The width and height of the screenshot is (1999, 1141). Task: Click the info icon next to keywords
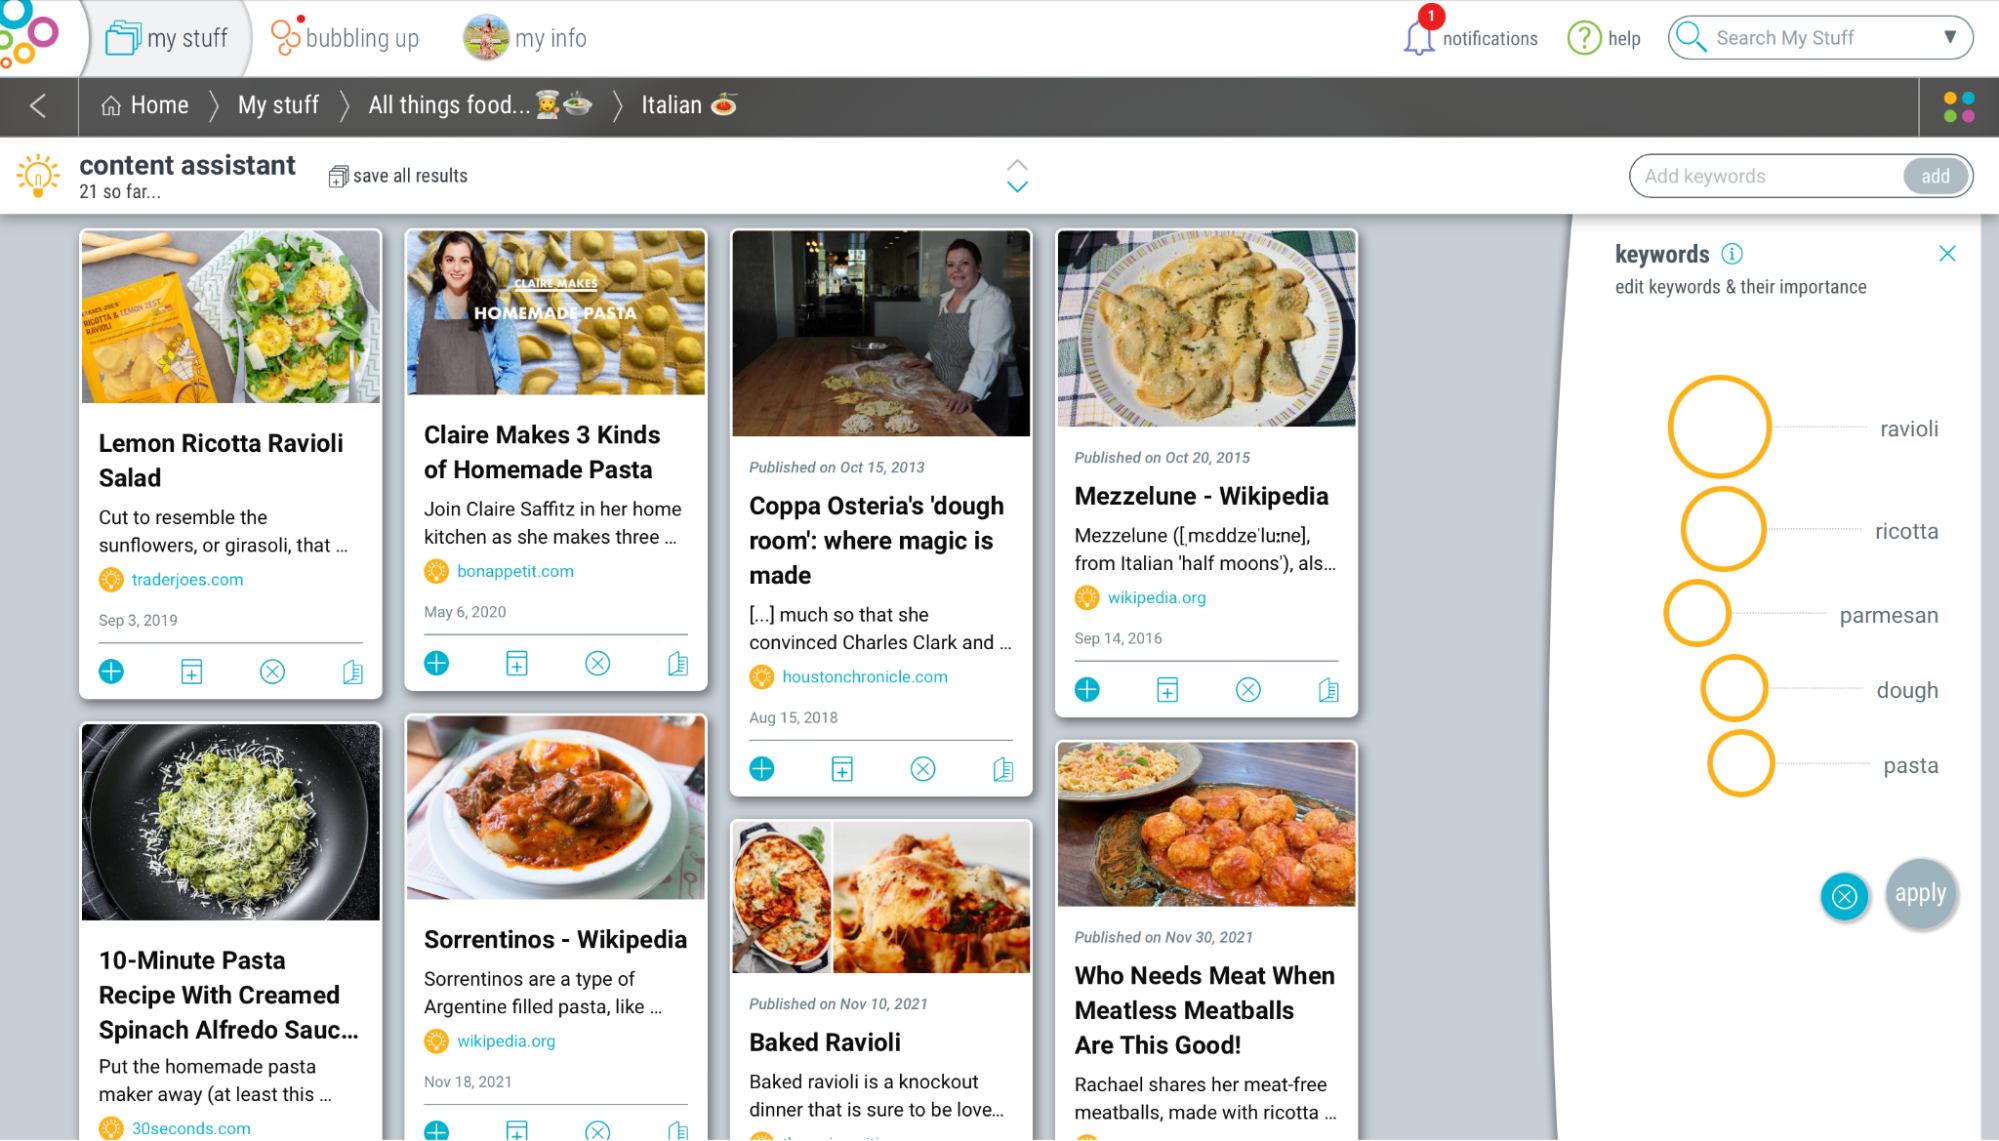1732,254
